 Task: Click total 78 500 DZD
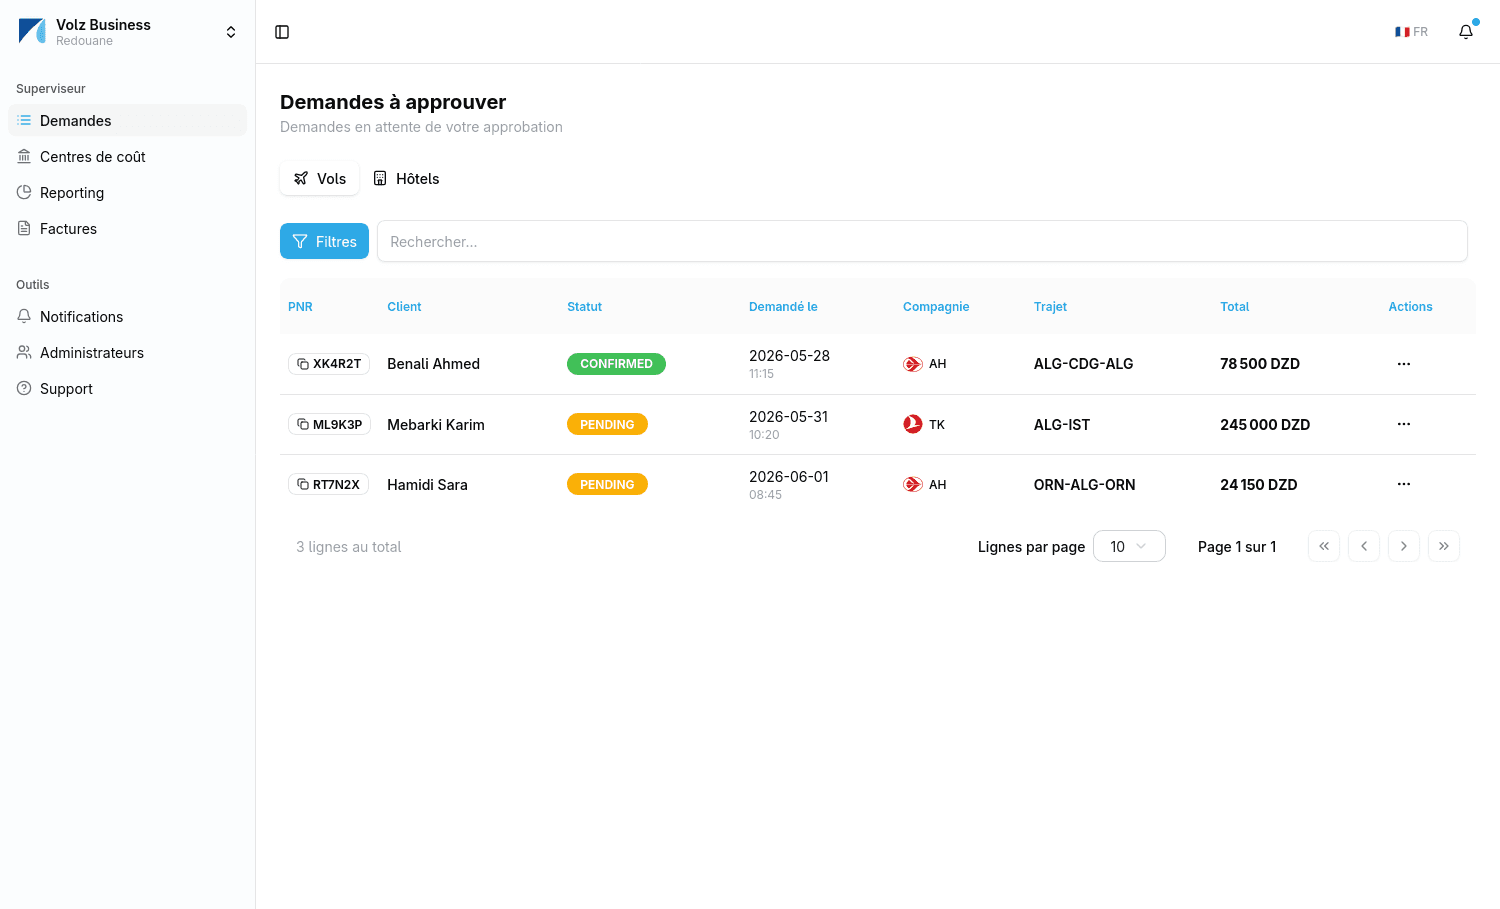[x=1260, y=364]
